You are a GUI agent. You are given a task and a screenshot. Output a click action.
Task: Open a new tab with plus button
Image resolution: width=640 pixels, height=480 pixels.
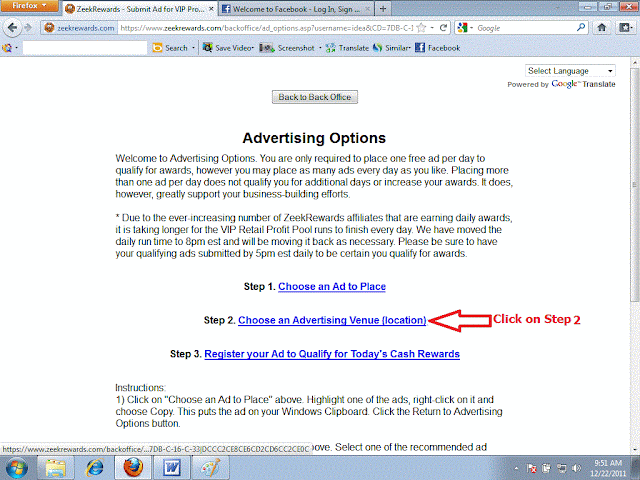[383, 9]
